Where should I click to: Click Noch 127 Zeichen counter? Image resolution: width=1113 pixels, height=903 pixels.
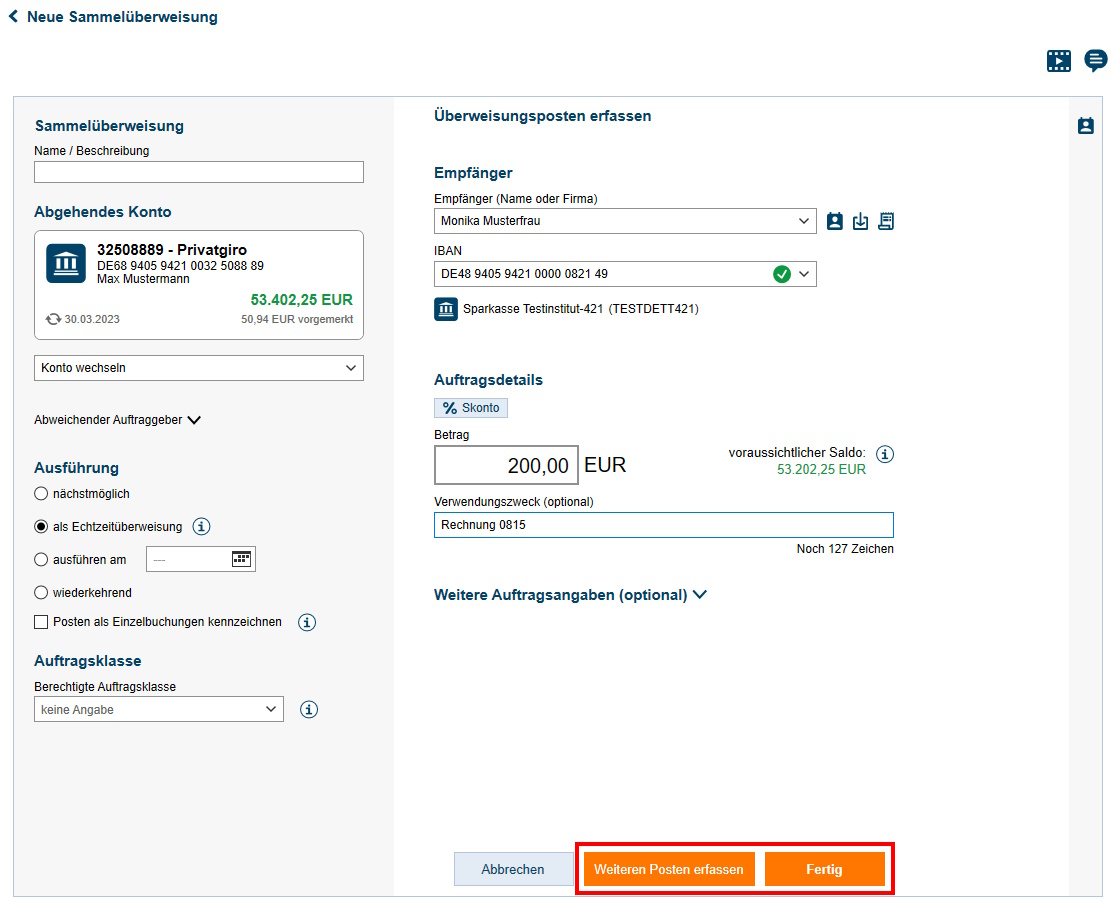(x=845, y=549)
